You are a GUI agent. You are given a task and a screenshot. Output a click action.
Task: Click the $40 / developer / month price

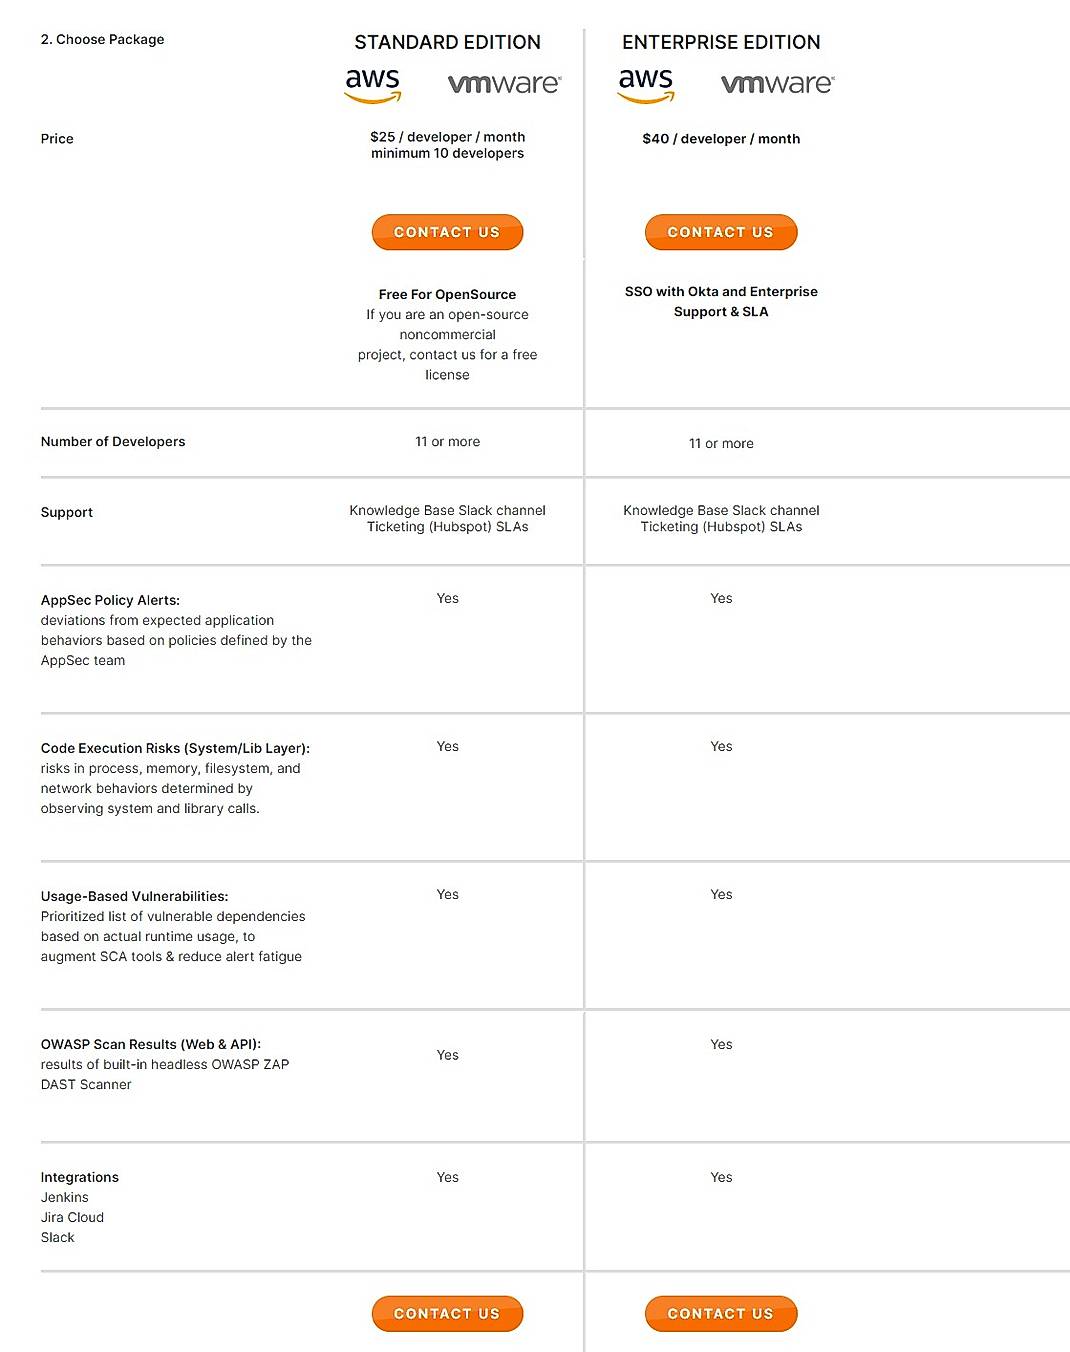(721, 139)
